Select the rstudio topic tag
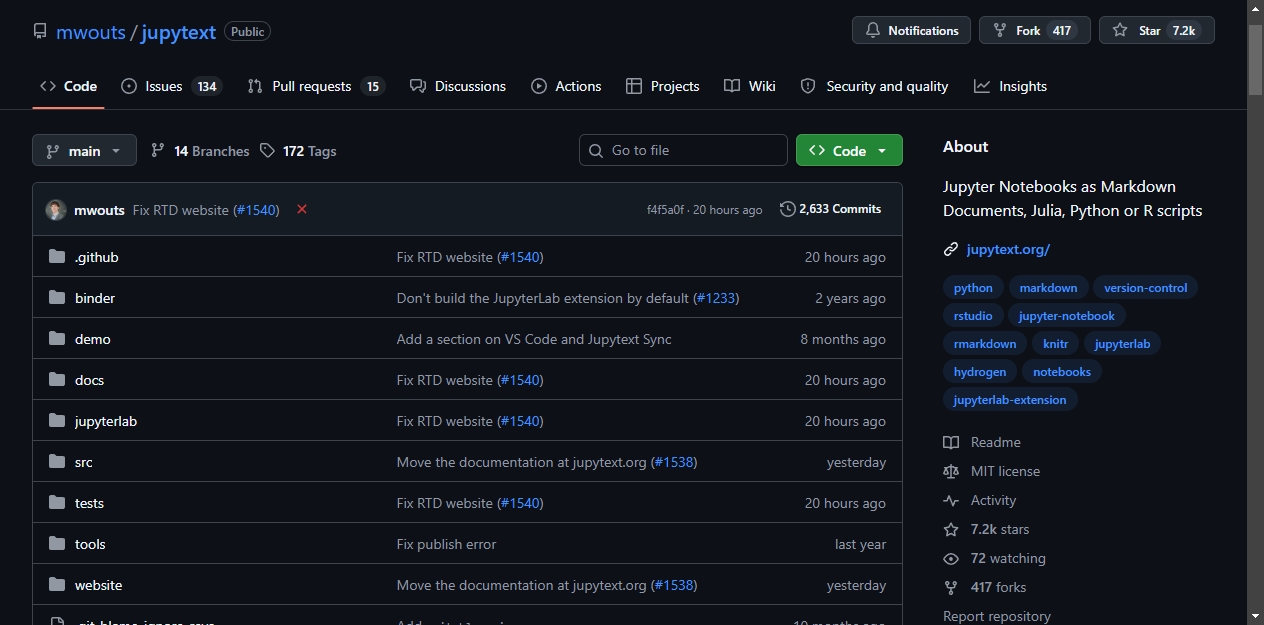This screenshot has height=625, width=1264. 973,316
